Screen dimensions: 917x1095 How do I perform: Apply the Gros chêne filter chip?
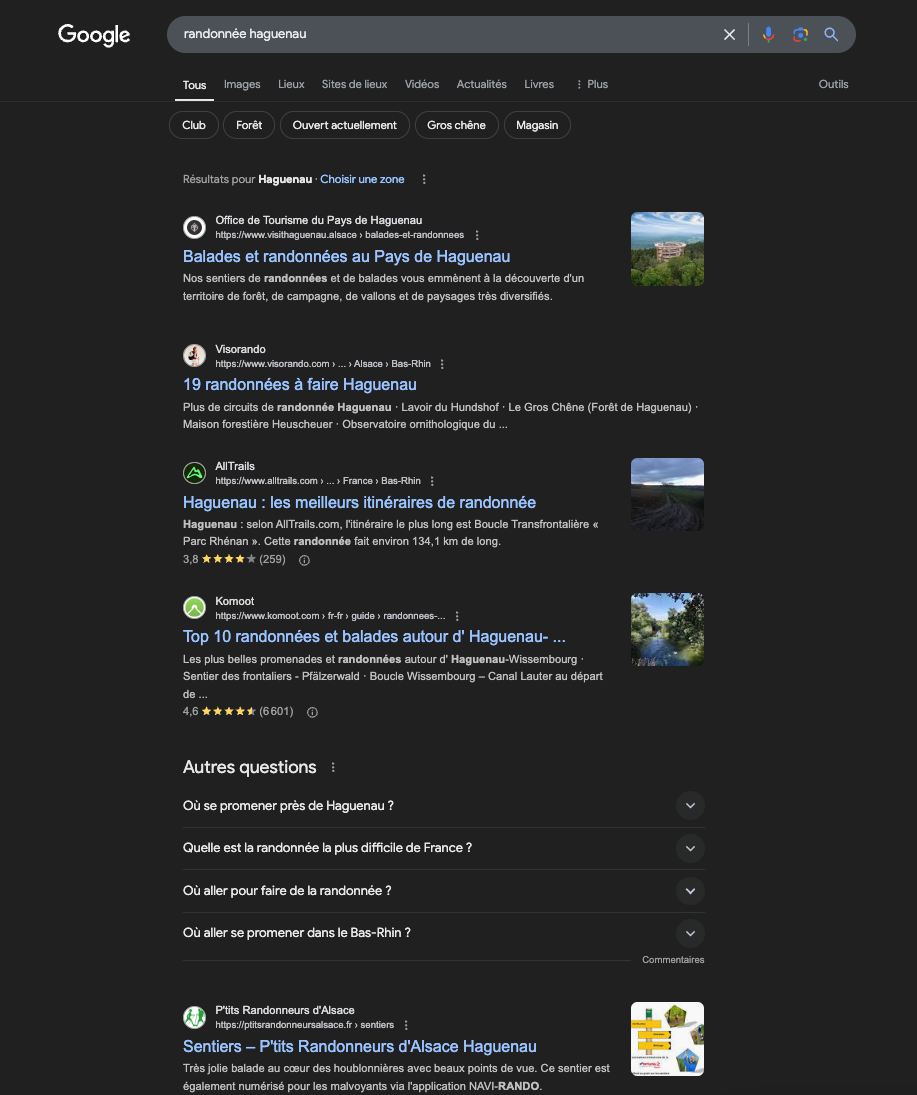coord(456,125)
